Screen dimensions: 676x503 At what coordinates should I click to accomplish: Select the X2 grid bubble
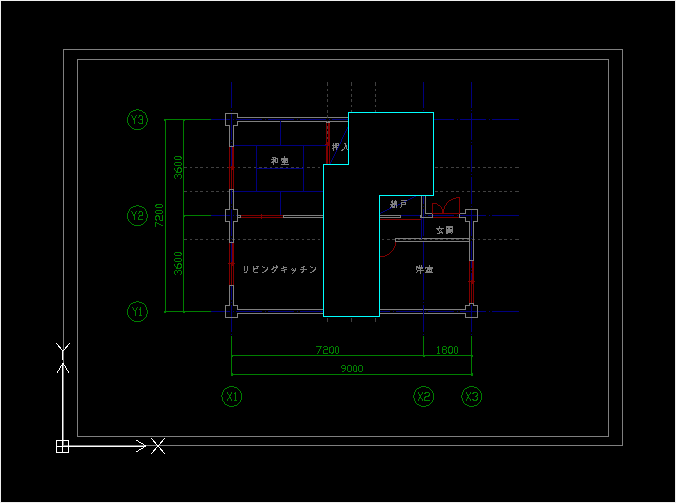tap(424, 397)
